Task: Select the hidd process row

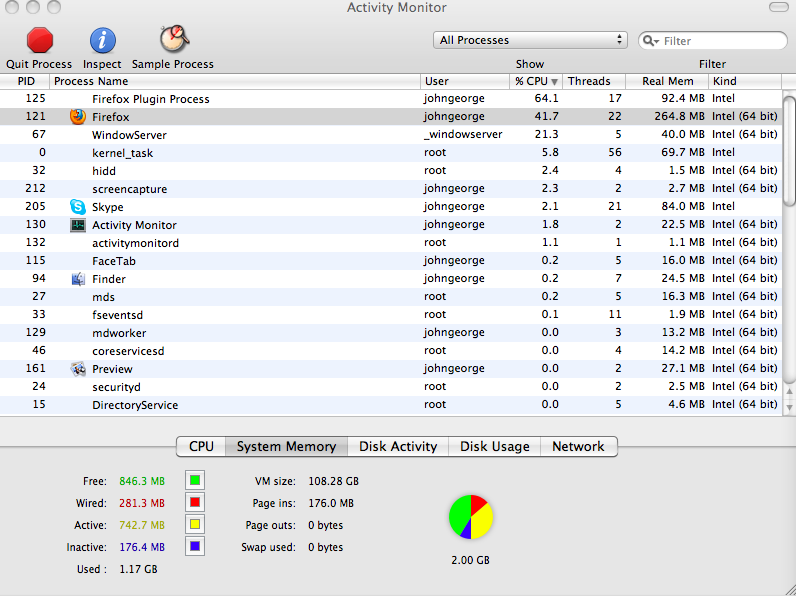Action: [x=391, y=171]
